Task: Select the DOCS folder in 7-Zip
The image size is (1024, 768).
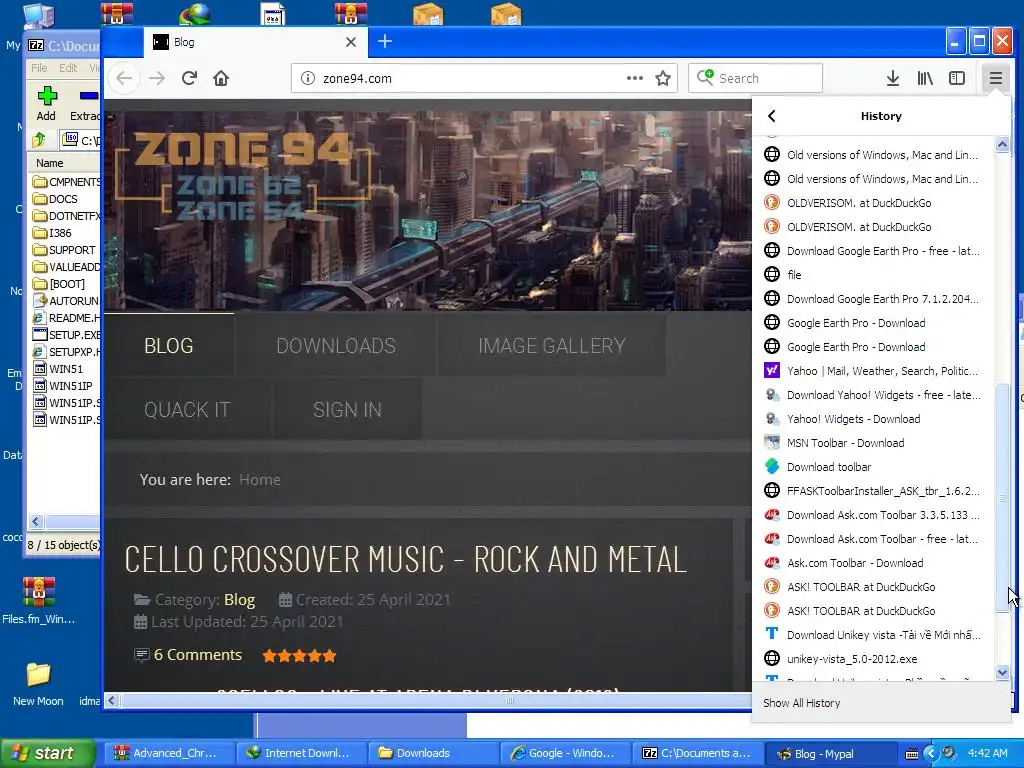Action: (x=63, y=199)
